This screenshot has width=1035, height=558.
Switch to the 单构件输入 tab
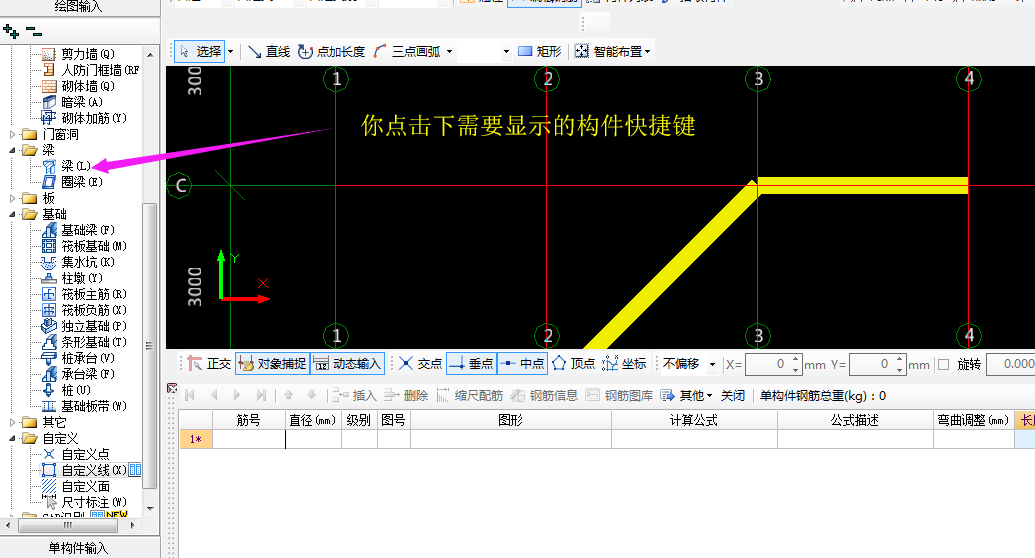(79, 547)
